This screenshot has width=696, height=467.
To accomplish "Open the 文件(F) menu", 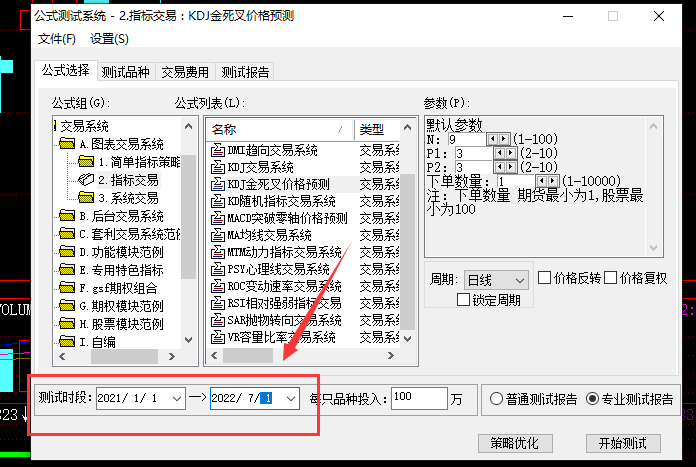I will 57,39.
